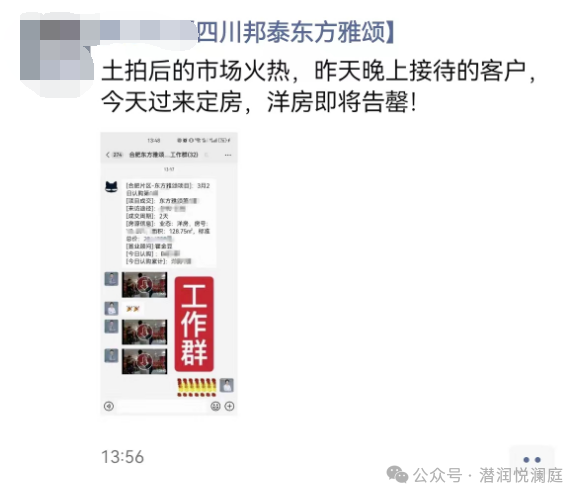581x498 pixels.
Task: Play the first video message thumbnail
Action: 145,285
